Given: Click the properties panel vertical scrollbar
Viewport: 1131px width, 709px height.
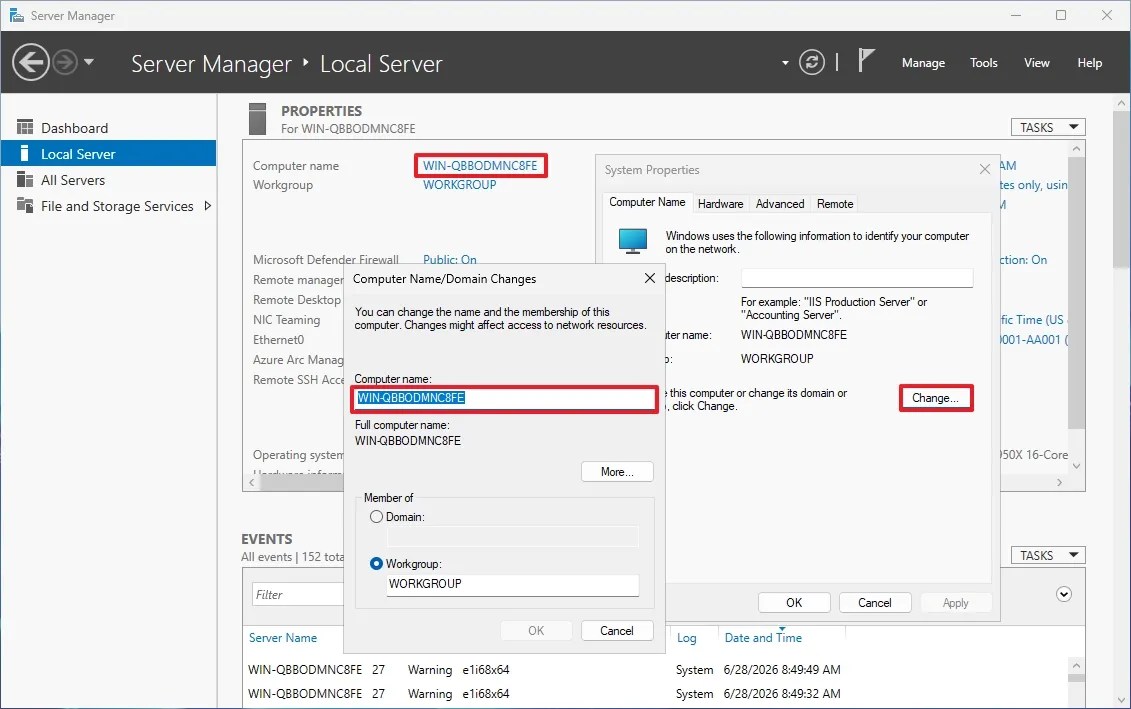Looking at the screenshot, I should 1076,294.
